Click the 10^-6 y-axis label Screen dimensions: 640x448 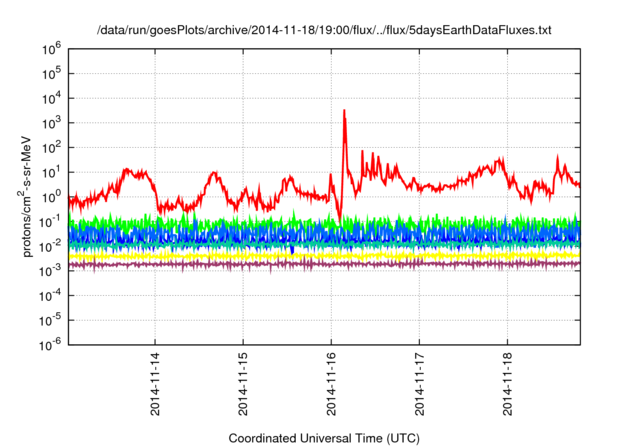click(50, 346)
